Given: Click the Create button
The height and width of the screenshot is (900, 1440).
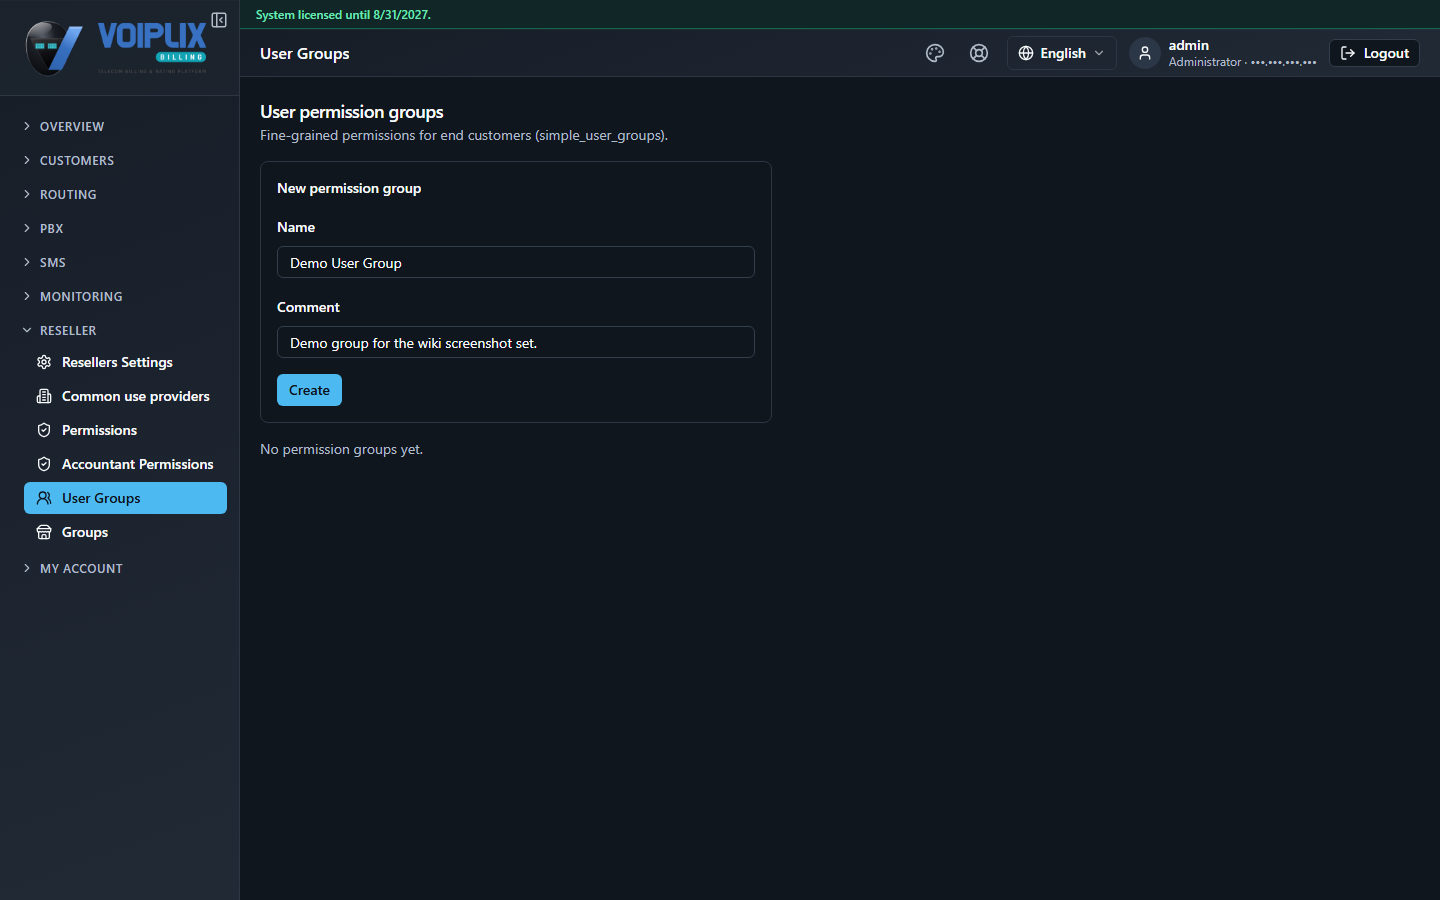Looking at the screenshot, I should coord(309,390).
